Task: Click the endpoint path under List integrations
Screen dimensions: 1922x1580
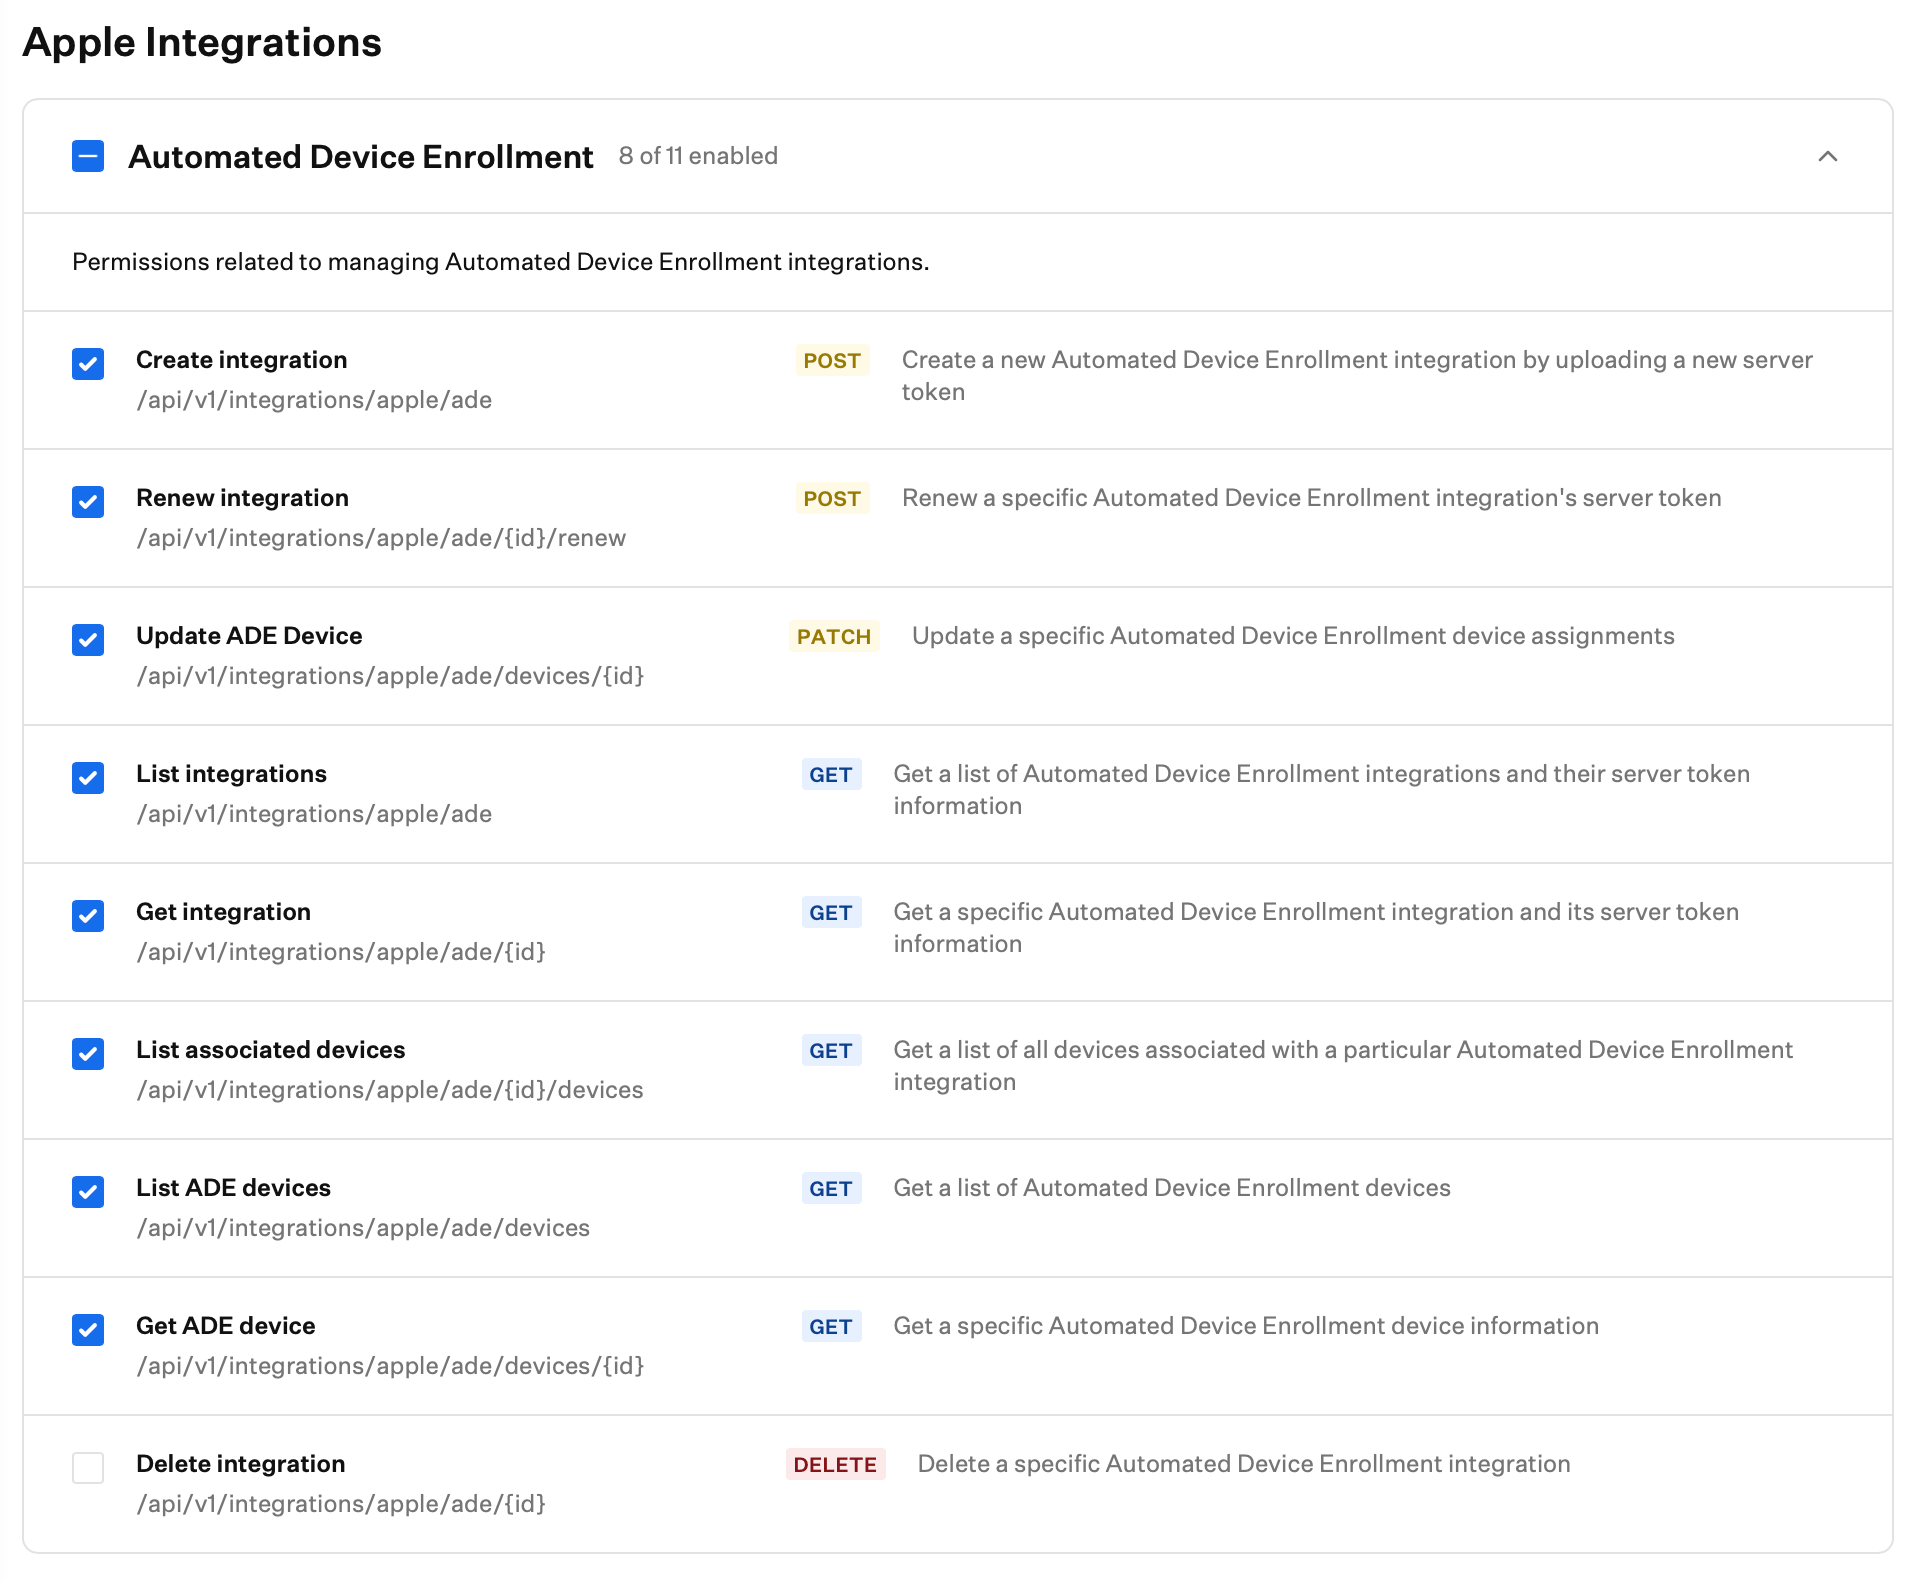Action: coord(314,814)
